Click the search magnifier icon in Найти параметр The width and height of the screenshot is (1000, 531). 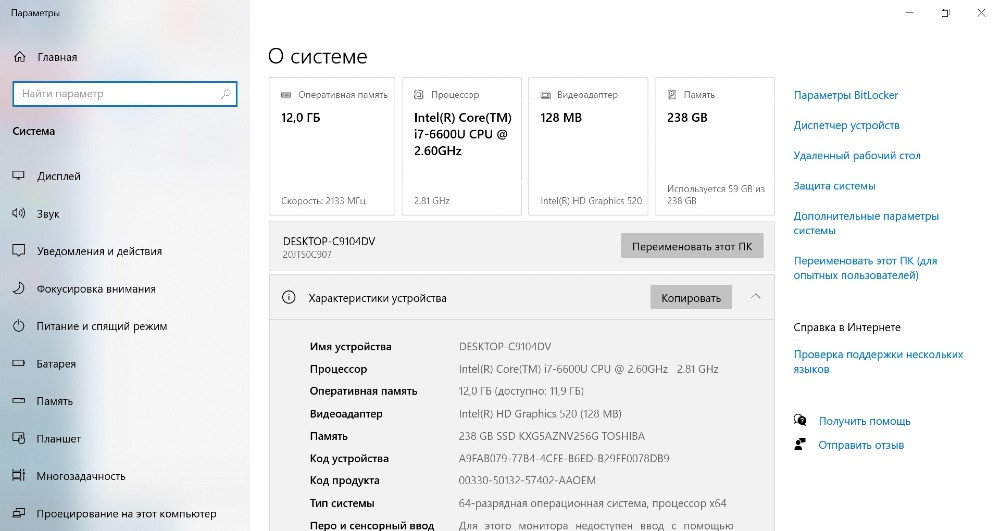tap(225, 94)
